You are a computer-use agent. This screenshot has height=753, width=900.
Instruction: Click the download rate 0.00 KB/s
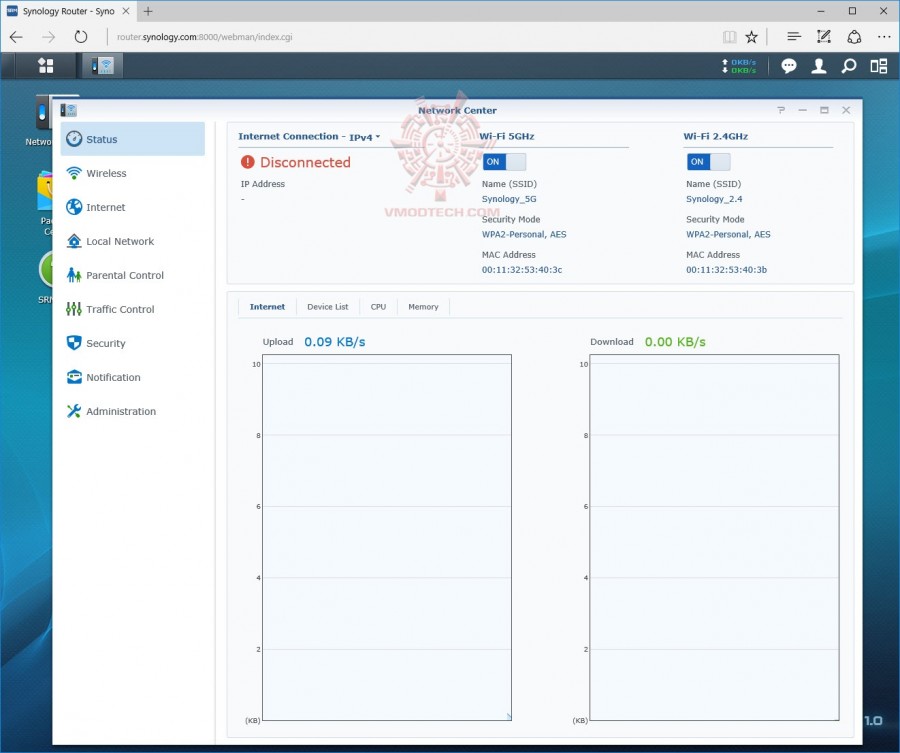point(675,341)
